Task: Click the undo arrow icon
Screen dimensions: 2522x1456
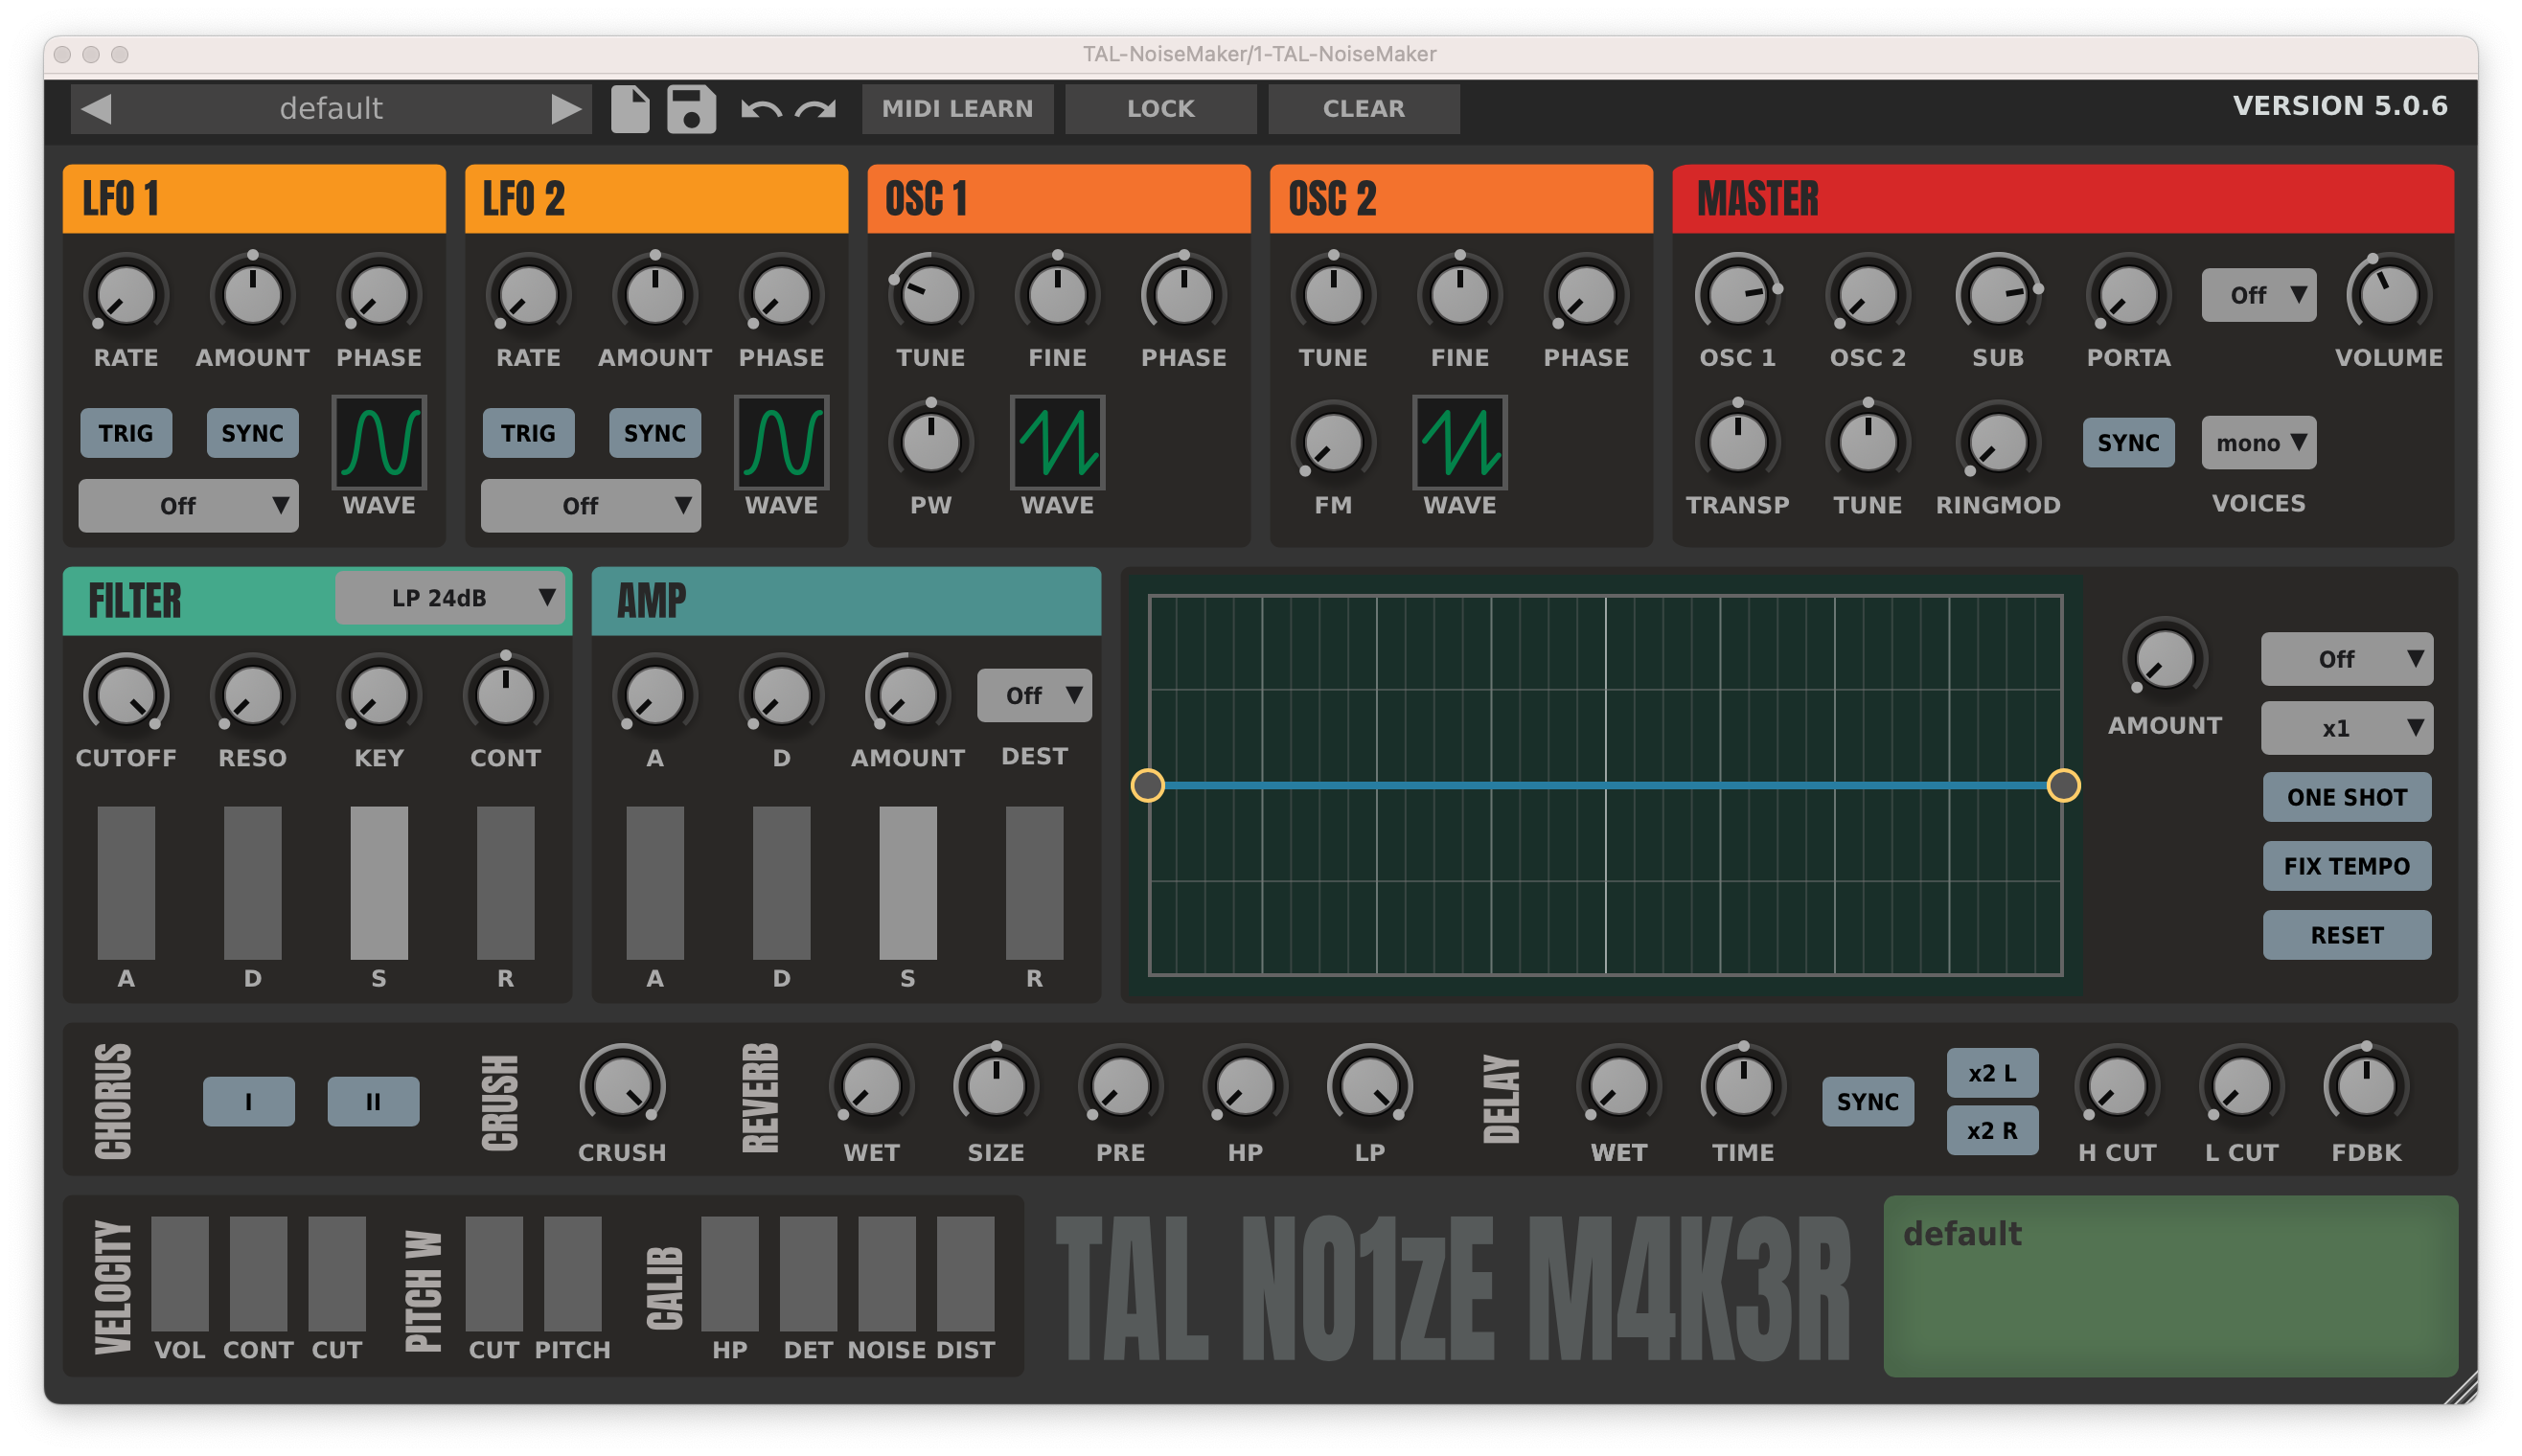Action: click(761, 109)
